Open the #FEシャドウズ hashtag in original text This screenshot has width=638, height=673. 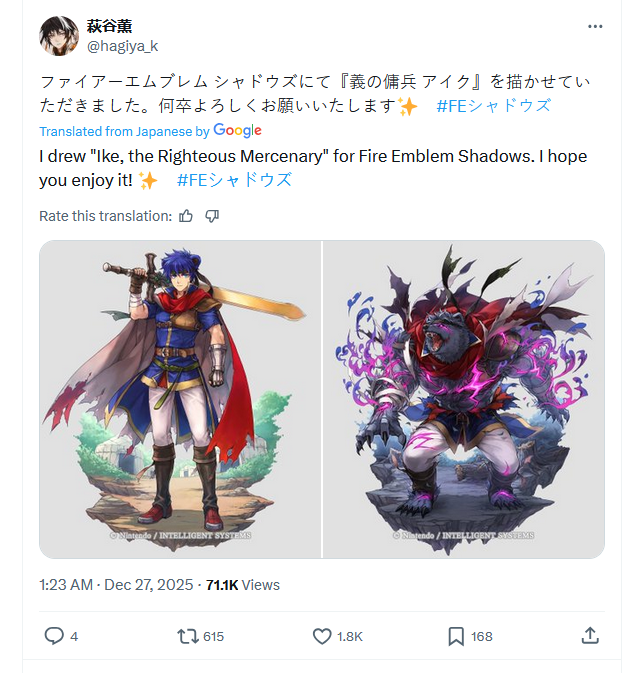pyautogui.click(x=494, y=106)
